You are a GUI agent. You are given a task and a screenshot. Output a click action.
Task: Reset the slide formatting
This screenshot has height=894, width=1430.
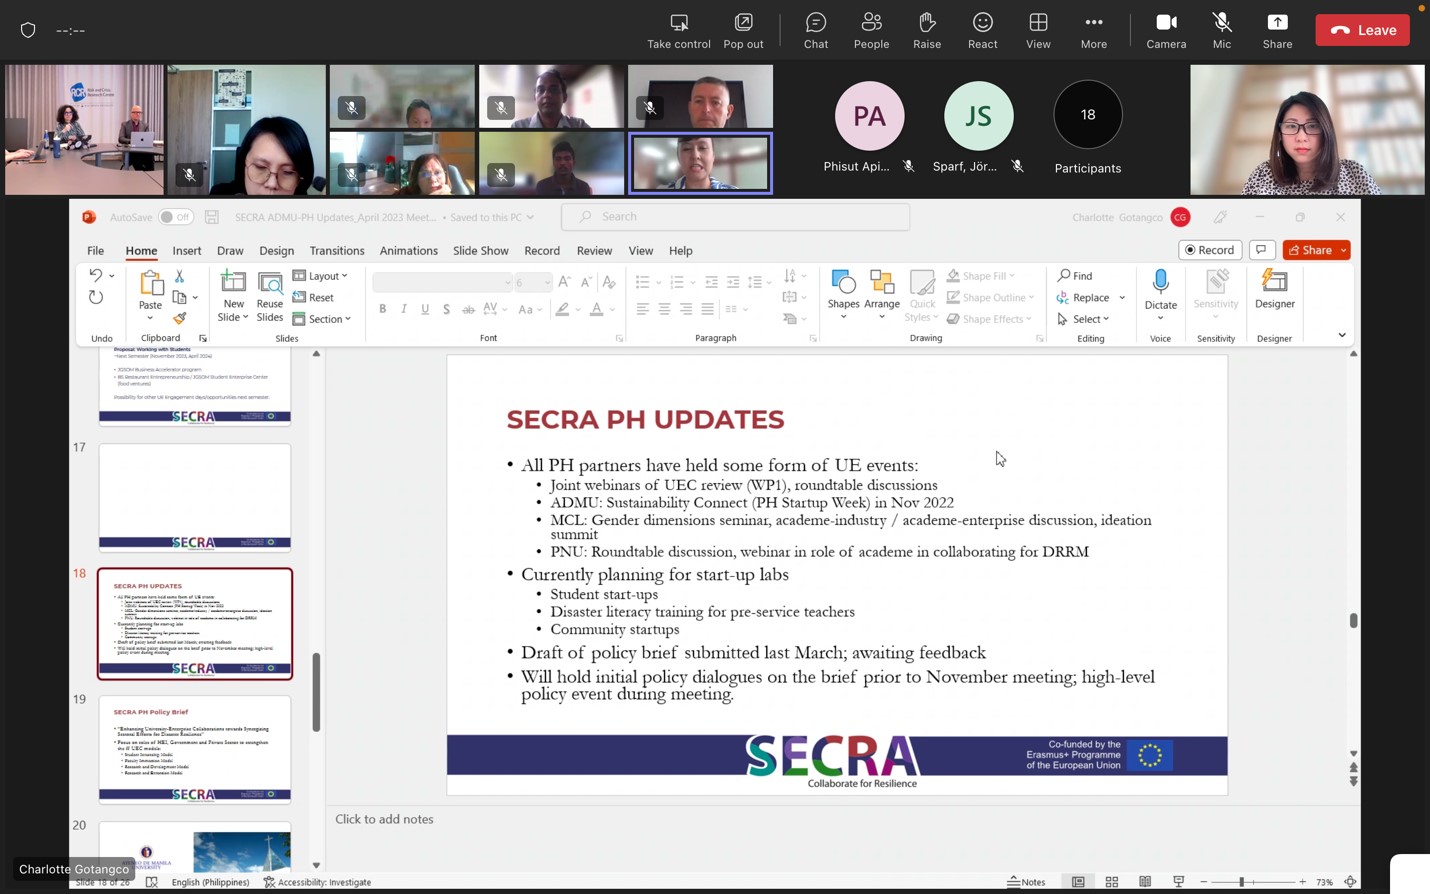point(314,298)
